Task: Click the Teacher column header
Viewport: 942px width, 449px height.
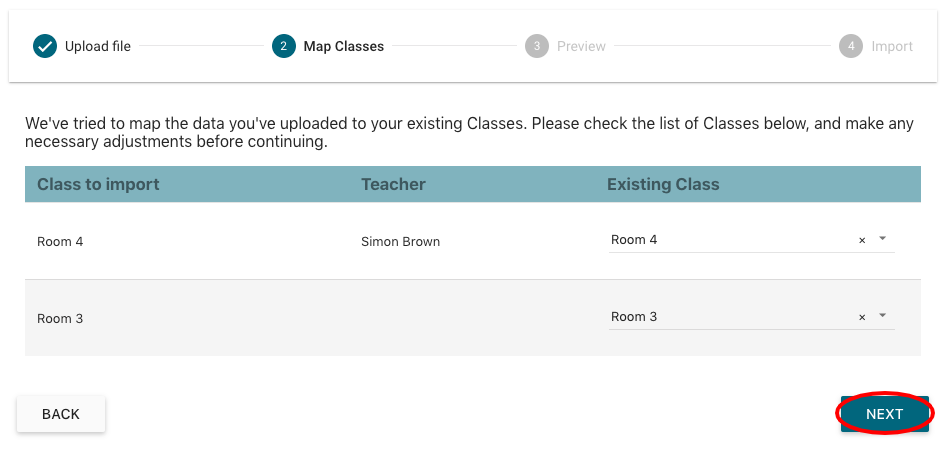Action: pyautogui.click(x=393, y=184)
